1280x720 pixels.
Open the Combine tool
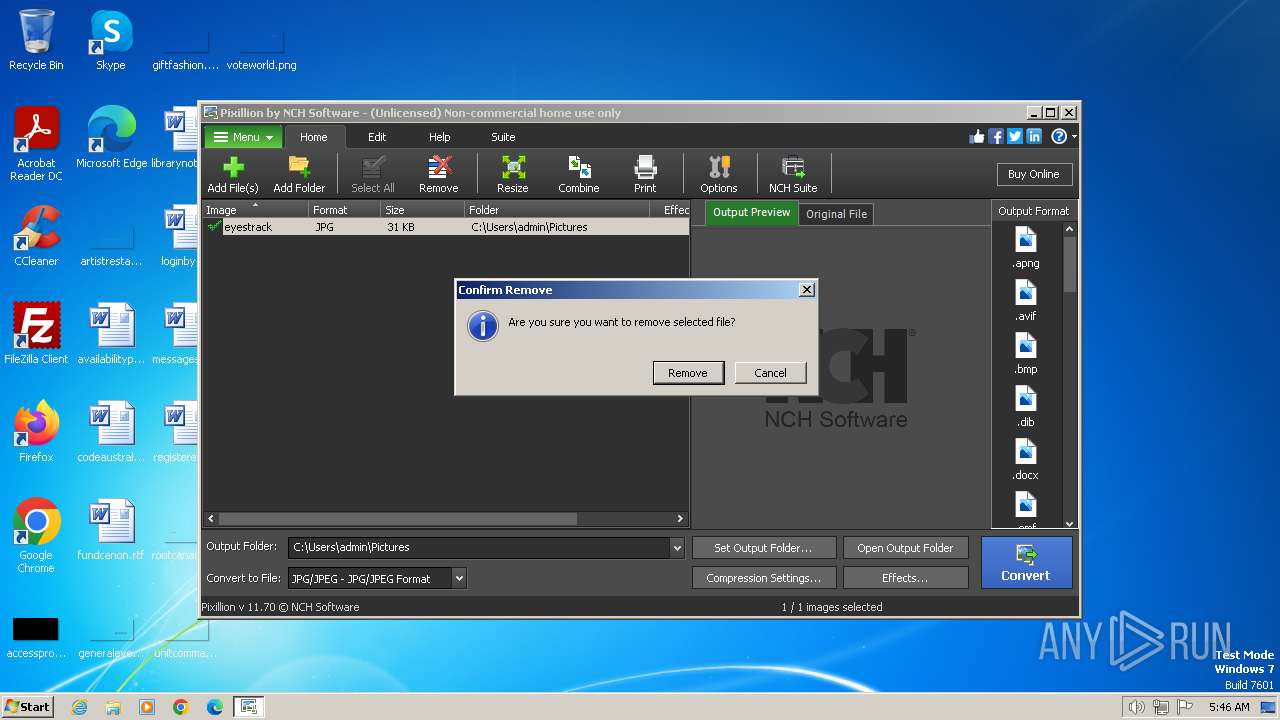click(579, 174)
